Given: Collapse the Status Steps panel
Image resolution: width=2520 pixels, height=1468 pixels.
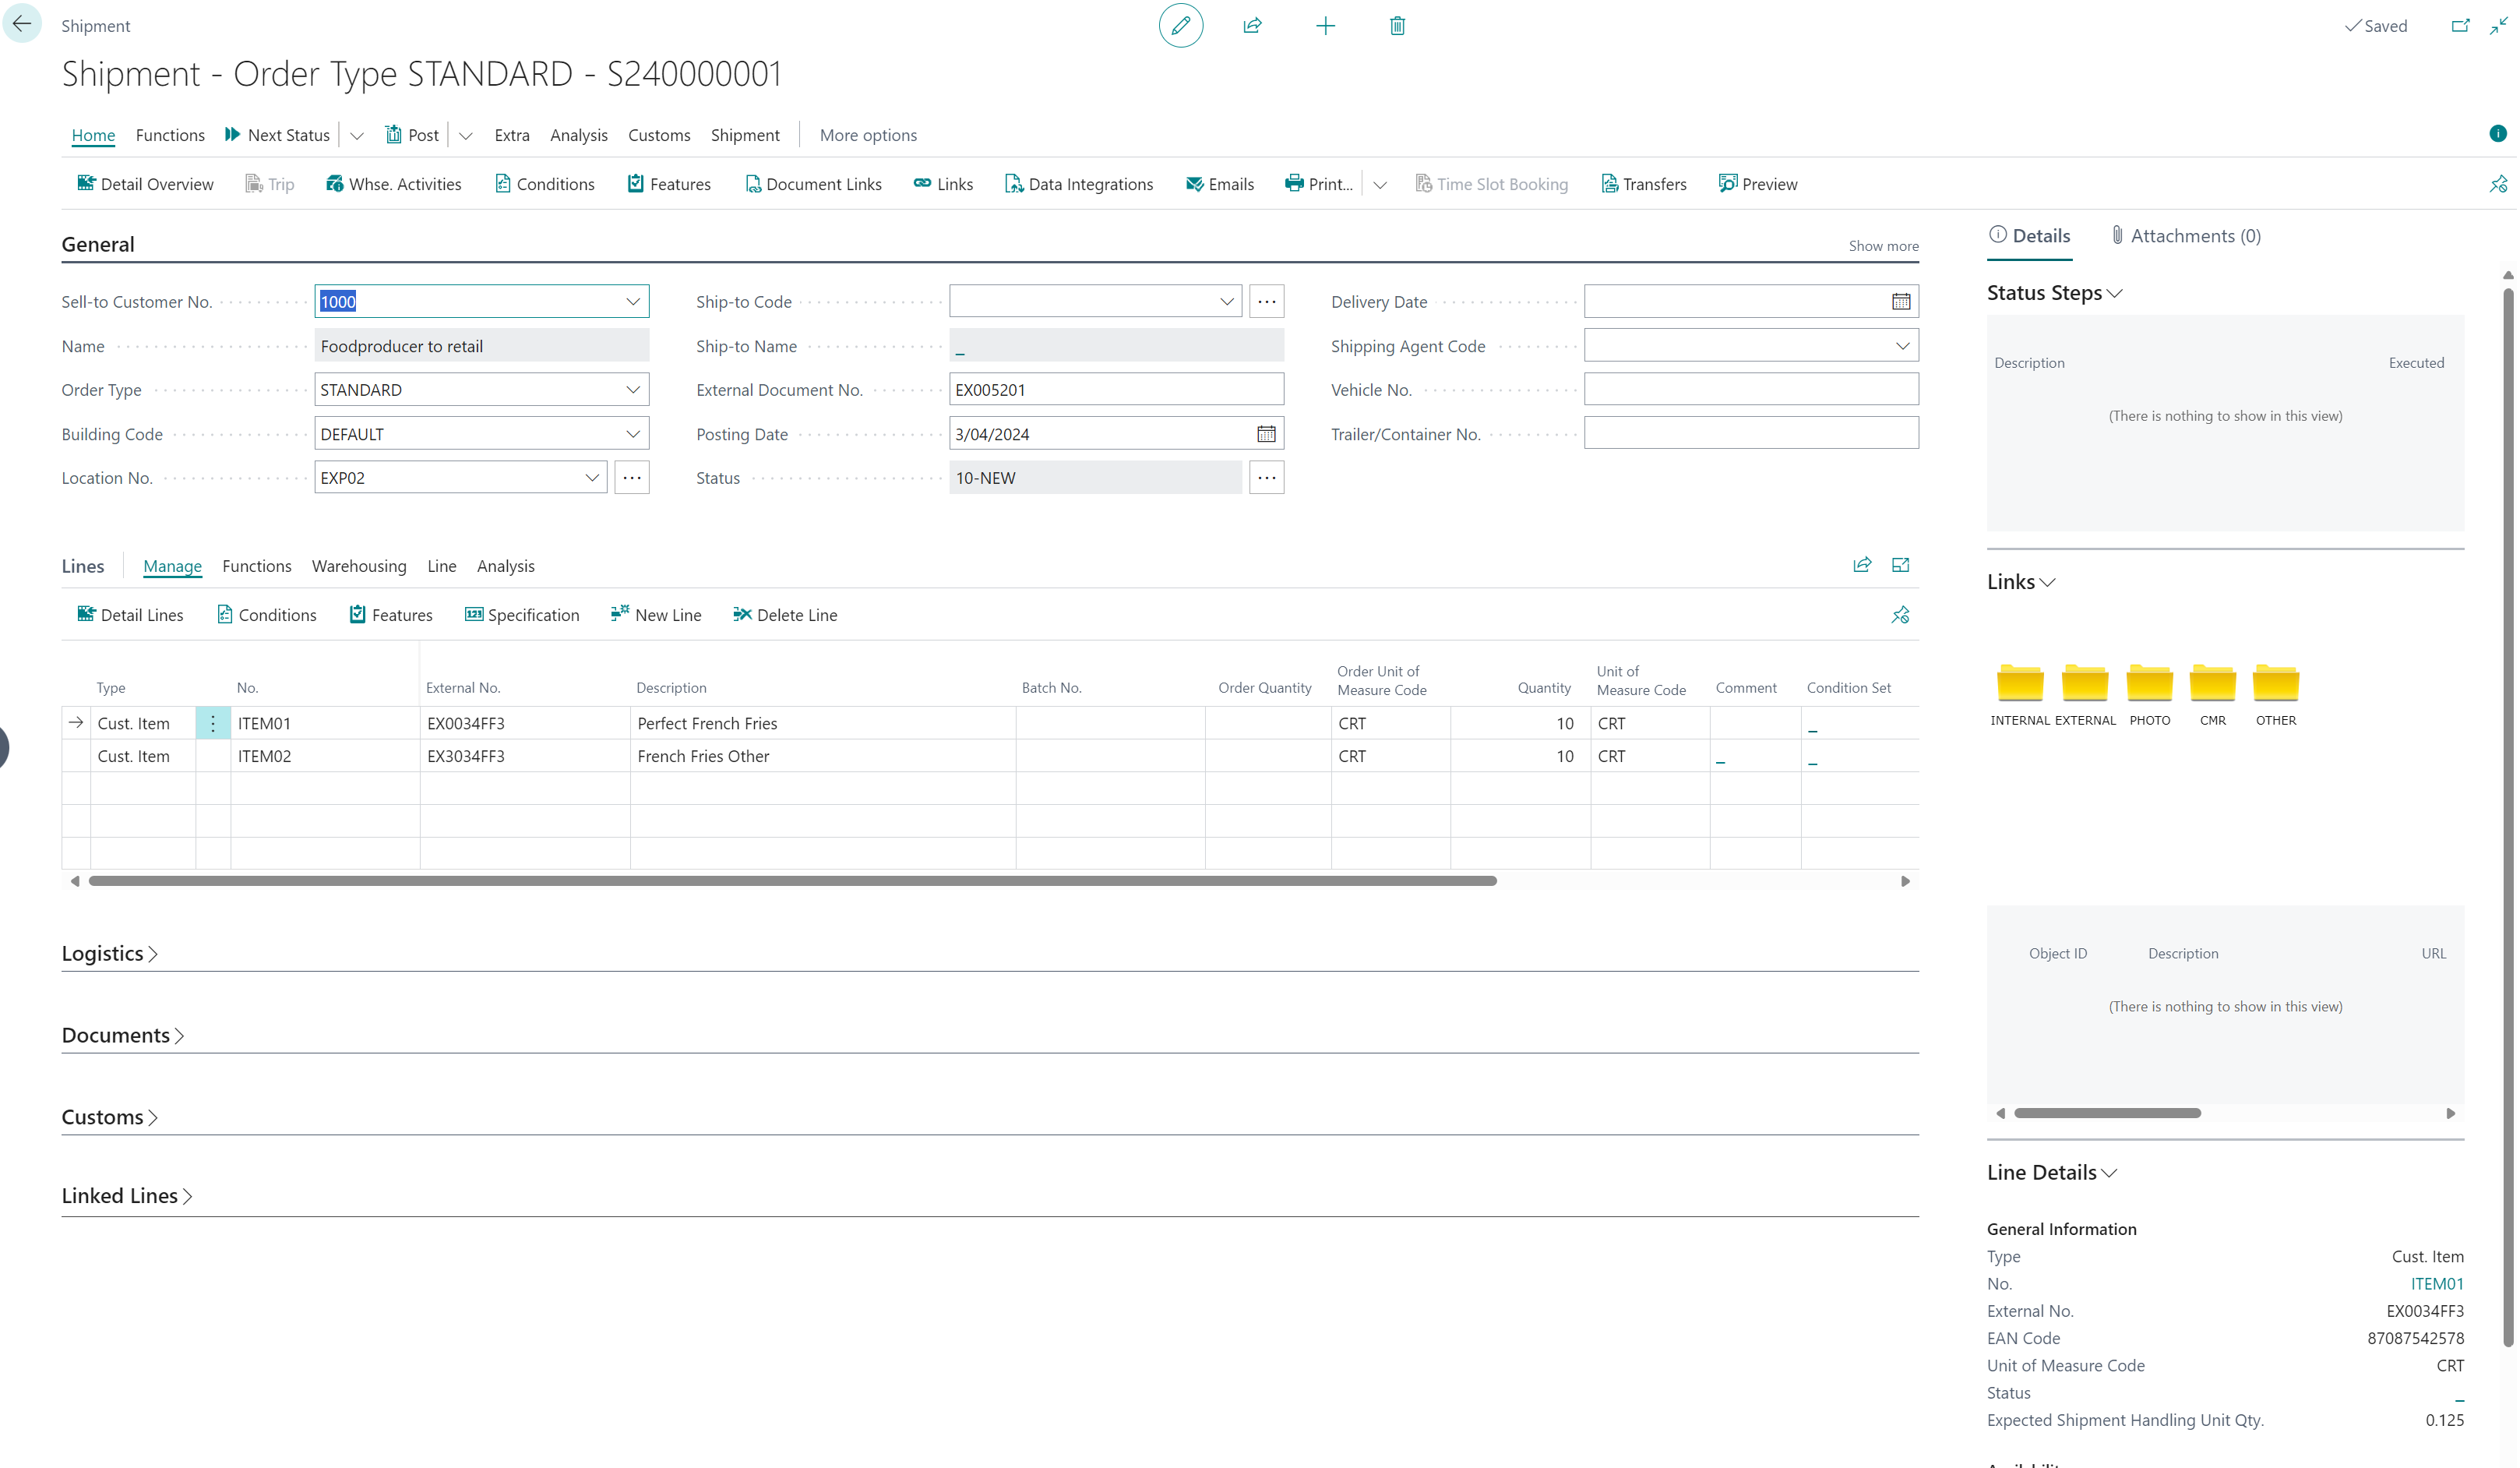Looking at the screenshot, I should tap(2114, 293).
